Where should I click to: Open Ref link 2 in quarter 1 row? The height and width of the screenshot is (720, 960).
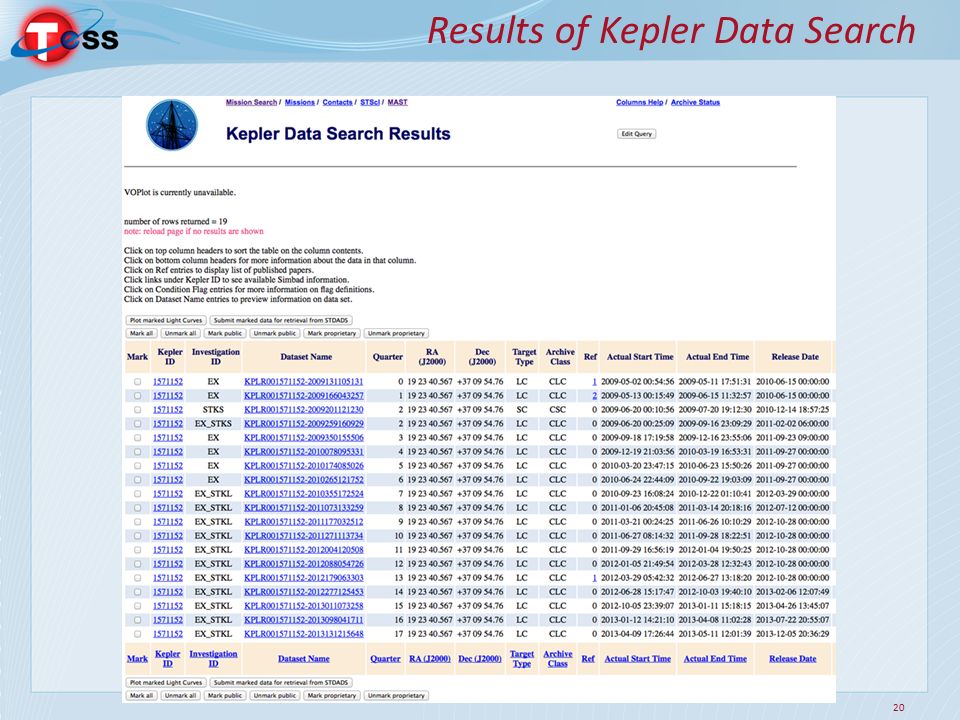pos(594,396)
